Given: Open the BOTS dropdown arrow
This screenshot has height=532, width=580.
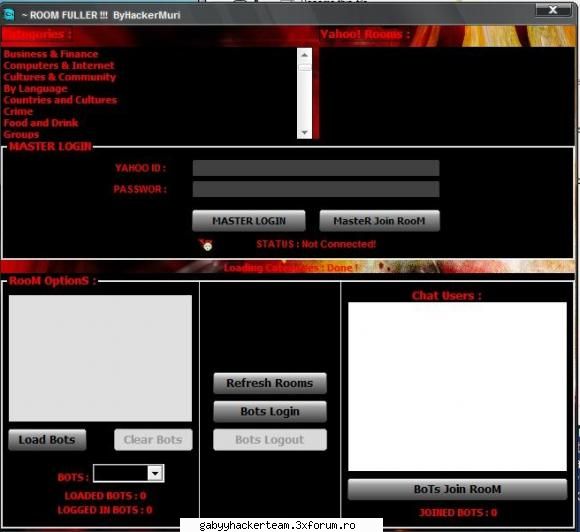Looking at the screenshot, I should [155, 473].
